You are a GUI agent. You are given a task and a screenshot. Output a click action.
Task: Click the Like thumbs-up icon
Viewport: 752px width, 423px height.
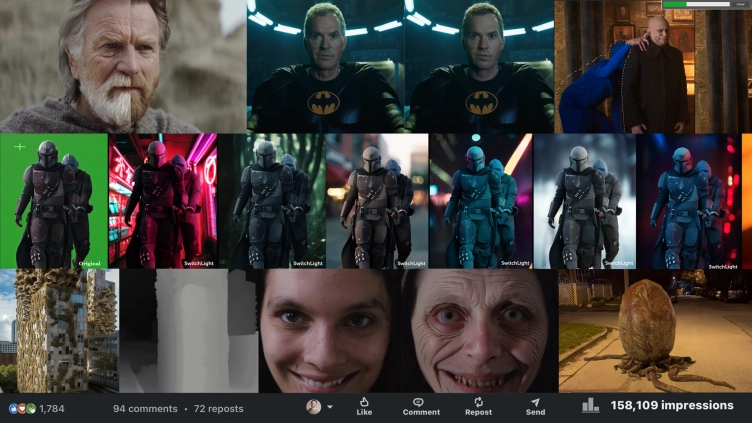(364, 402)
